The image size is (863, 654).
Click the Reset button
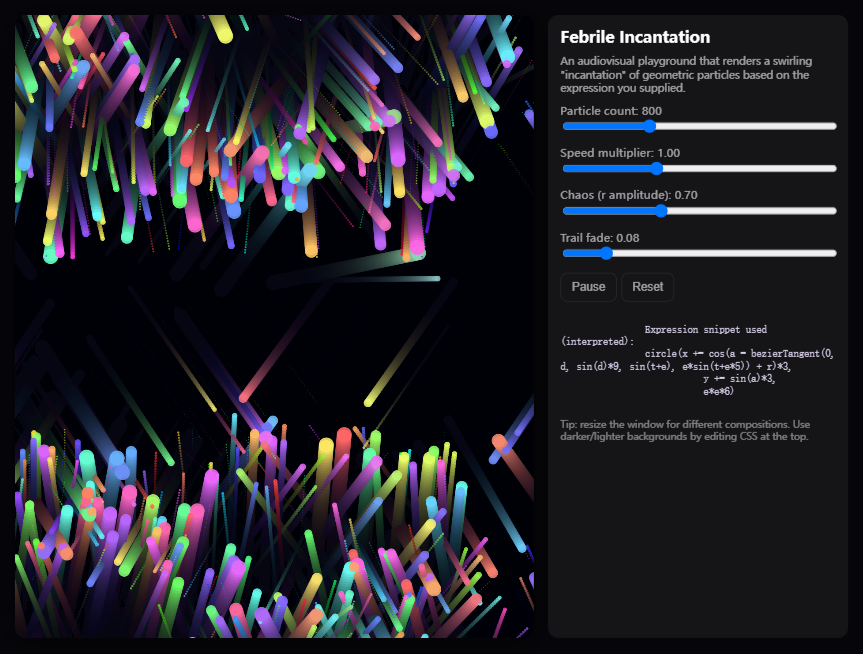pyautogui.click(x=647, y=287)
